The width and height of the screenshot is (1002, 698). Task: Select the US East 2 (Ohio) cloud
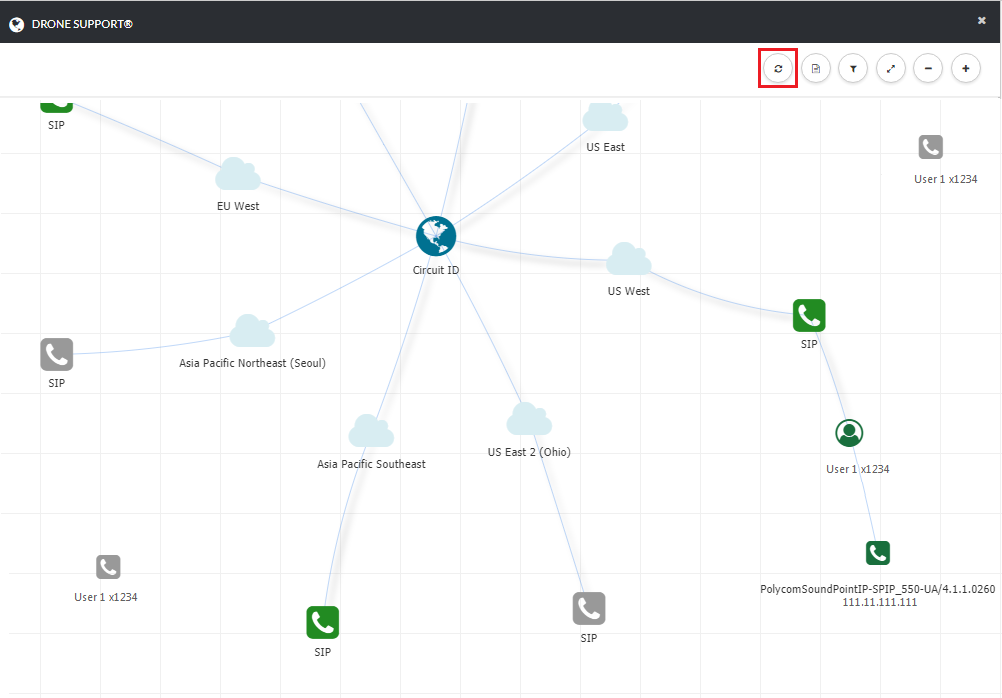click(x=528, y=420)
